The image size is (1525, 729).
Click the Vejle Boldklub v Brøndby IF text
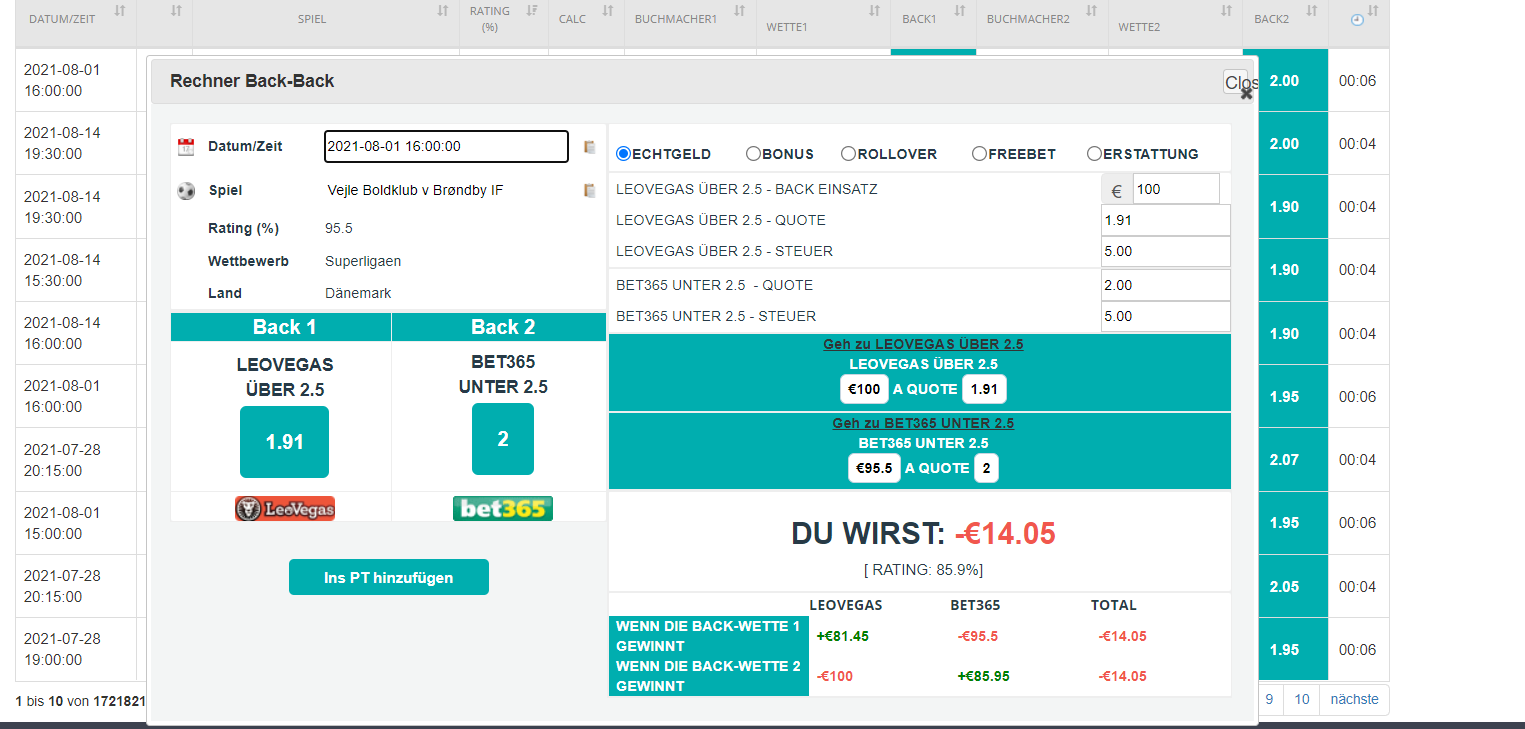[415, 190]
